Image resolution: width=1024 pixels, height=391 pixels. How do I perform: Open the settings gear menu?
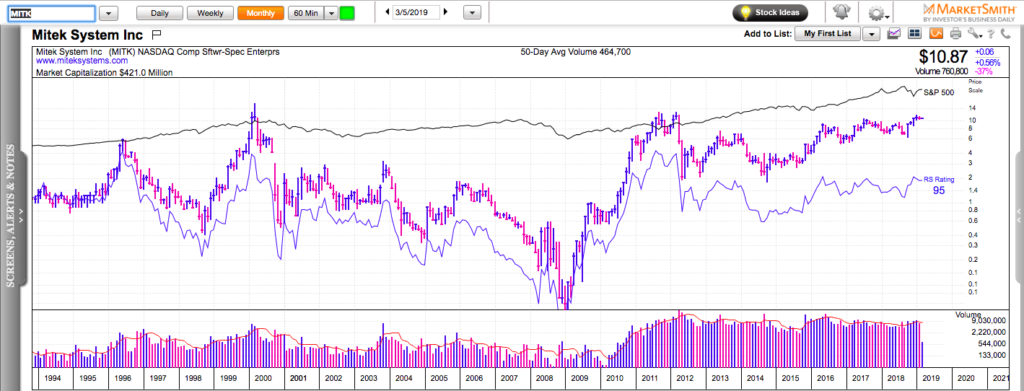coord(877,13)
